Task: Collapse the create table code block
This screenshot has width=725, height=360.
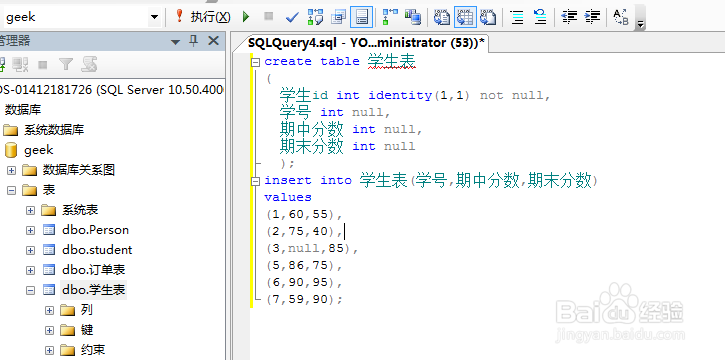Action: point(256,62)
